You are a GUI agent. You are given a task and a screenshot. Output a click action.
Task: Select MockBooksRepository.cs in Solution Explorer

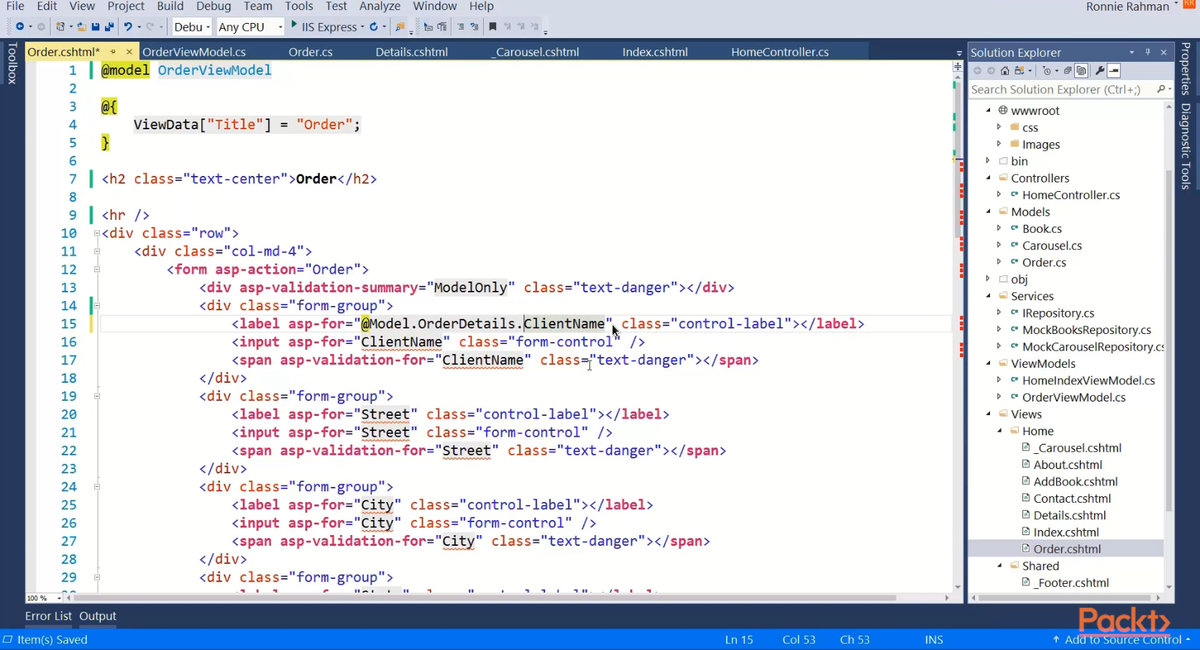(x=1086, y=329)
